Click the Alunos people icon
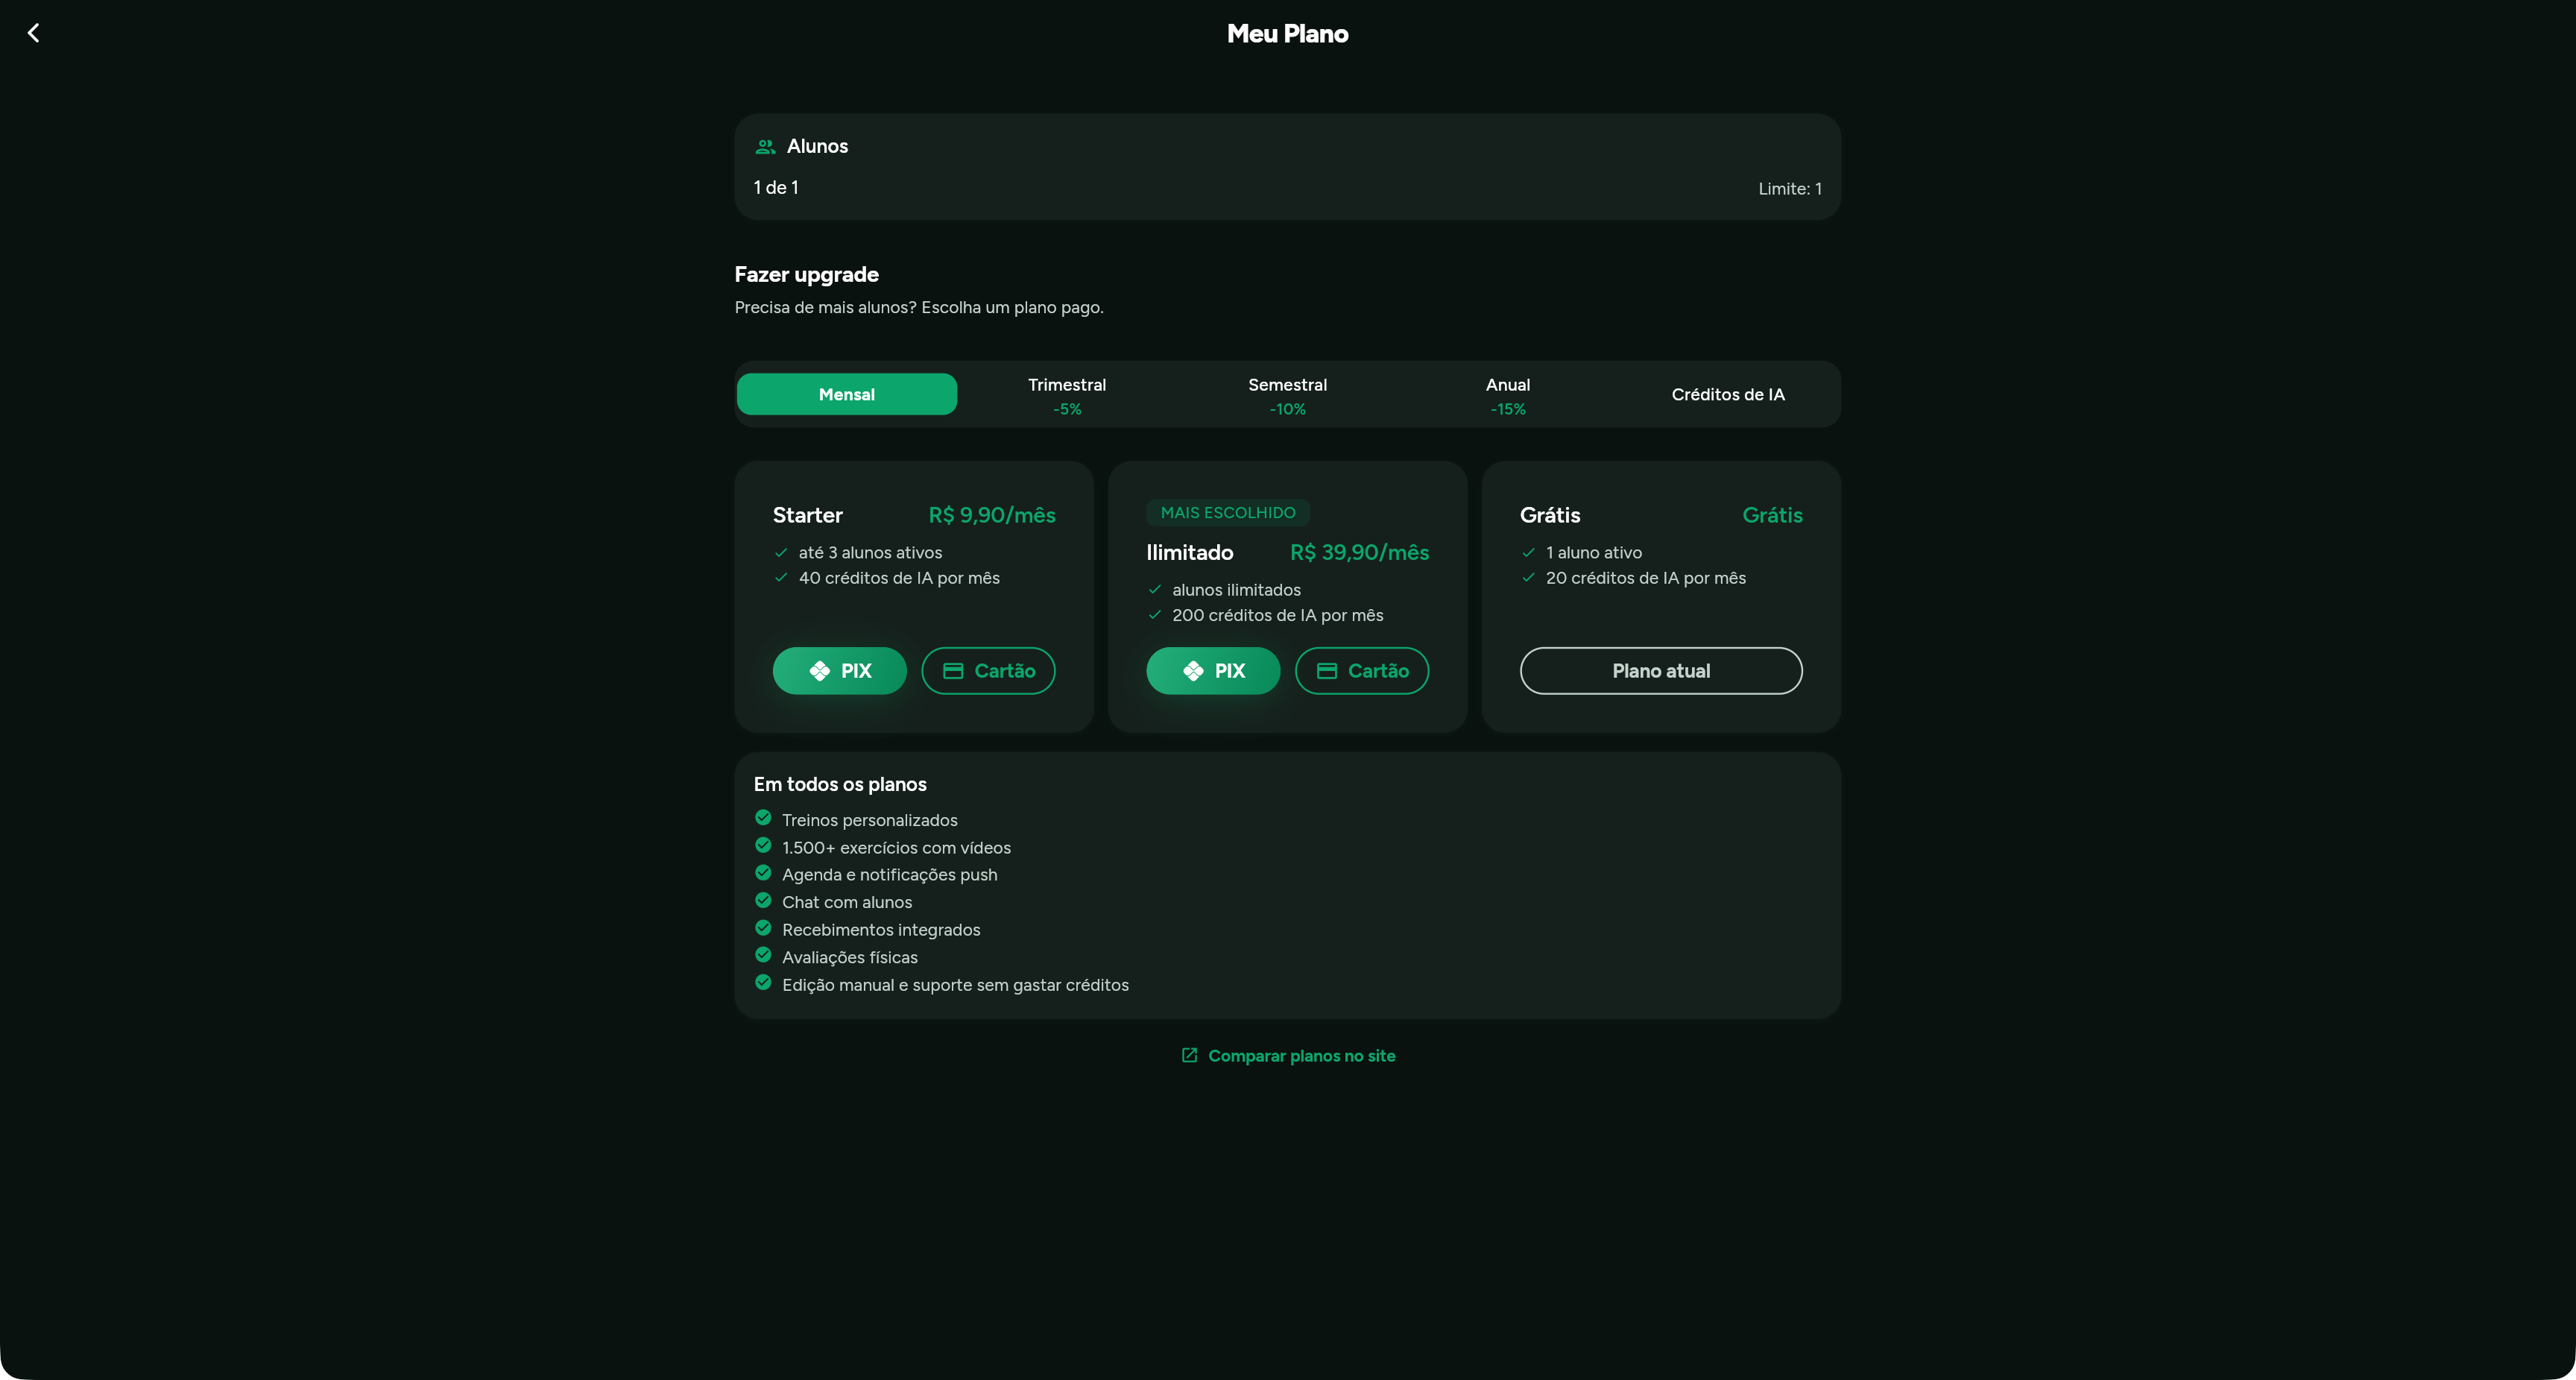The image size is (2576, 1380). click(x=765, y=146)
